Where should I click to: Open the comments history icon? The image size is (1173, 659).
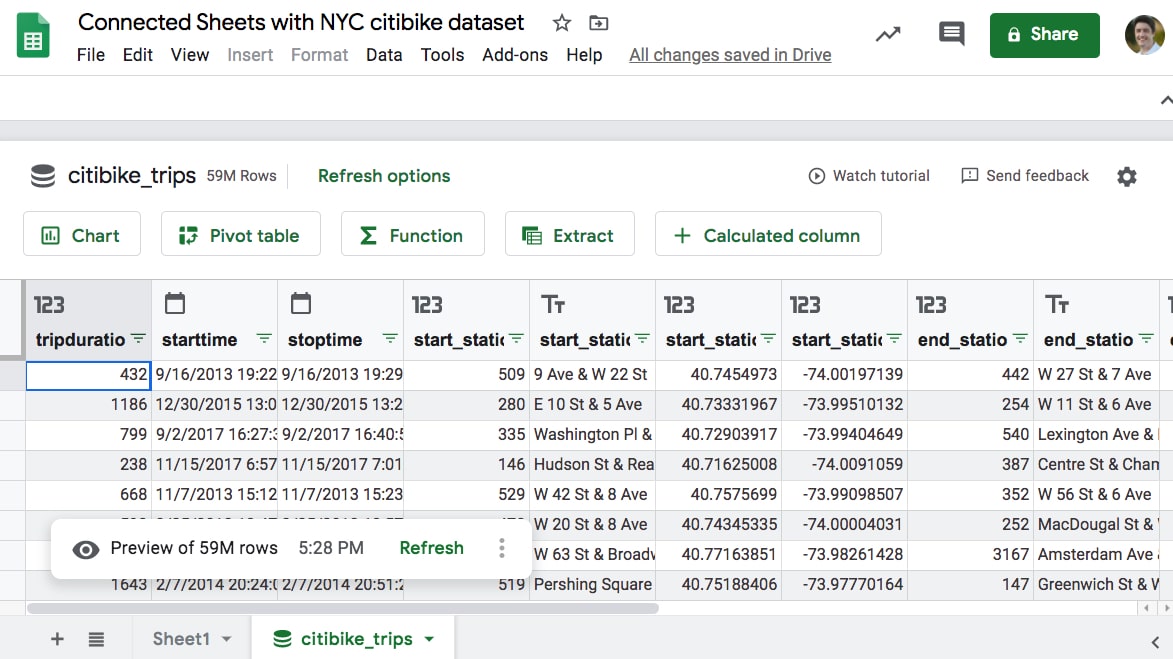(x=952, y=34)
